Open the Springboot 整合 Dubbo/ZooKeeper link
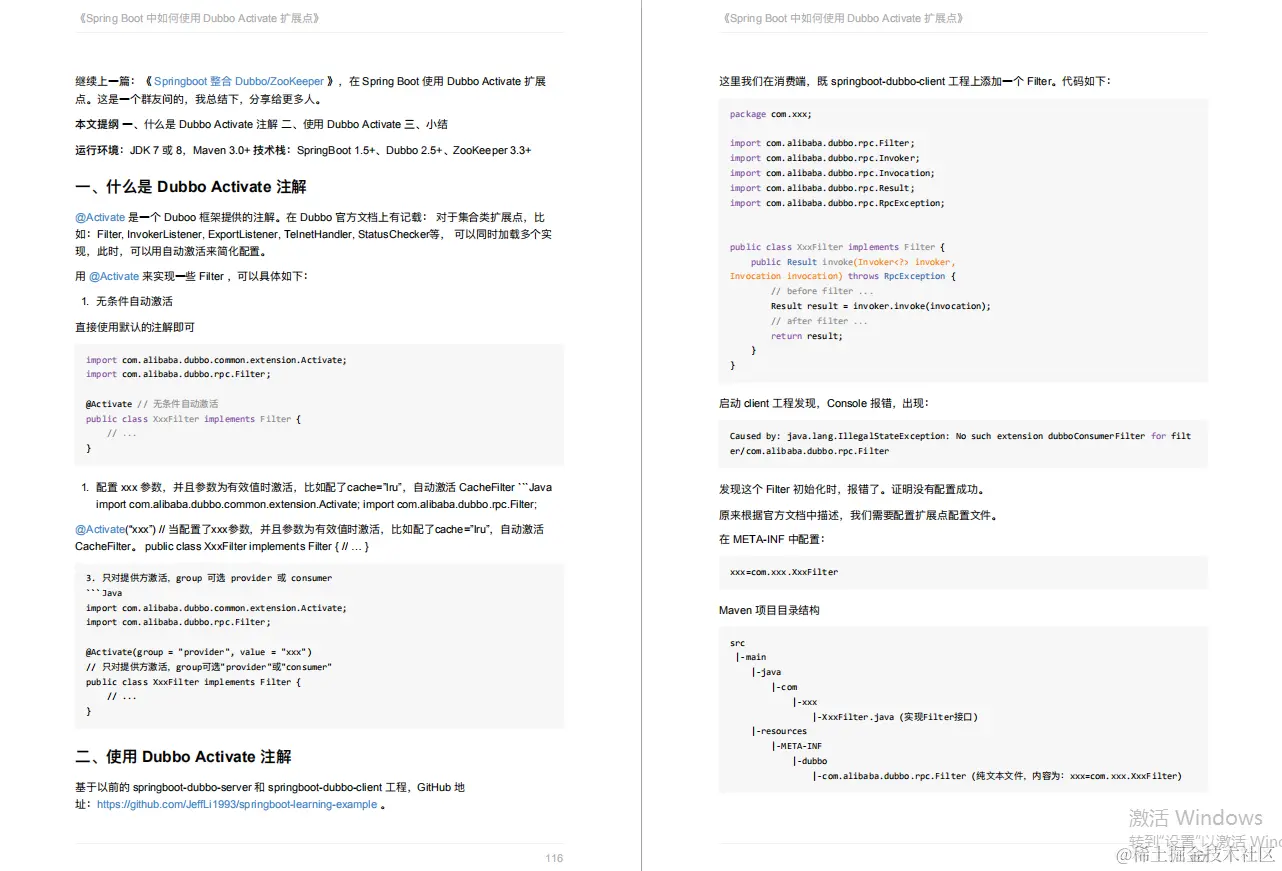Screen dimensions: 1282x871 (x=239, y=81)
